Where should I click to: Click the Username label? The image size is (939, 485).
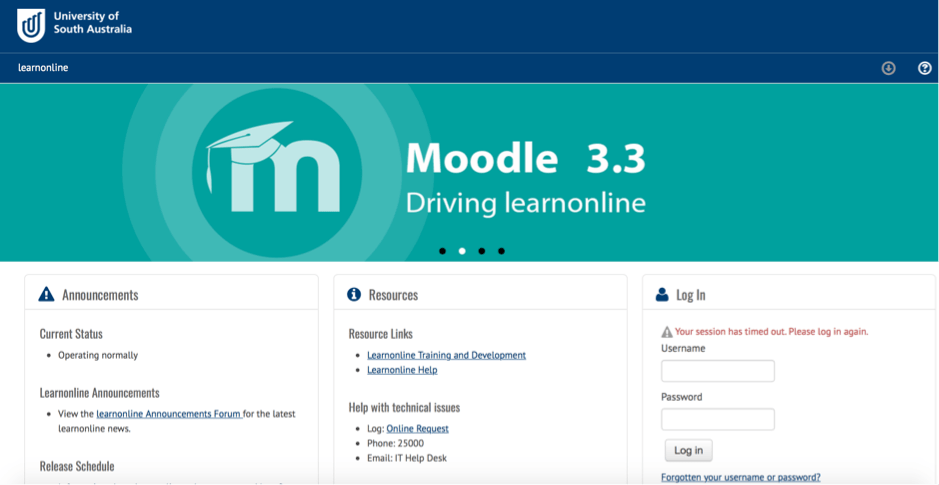coord(683,348)
